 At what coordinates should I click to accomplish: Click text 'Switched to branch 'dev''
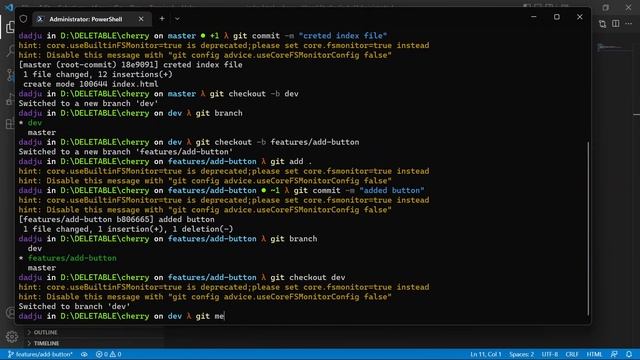(74, 307)
